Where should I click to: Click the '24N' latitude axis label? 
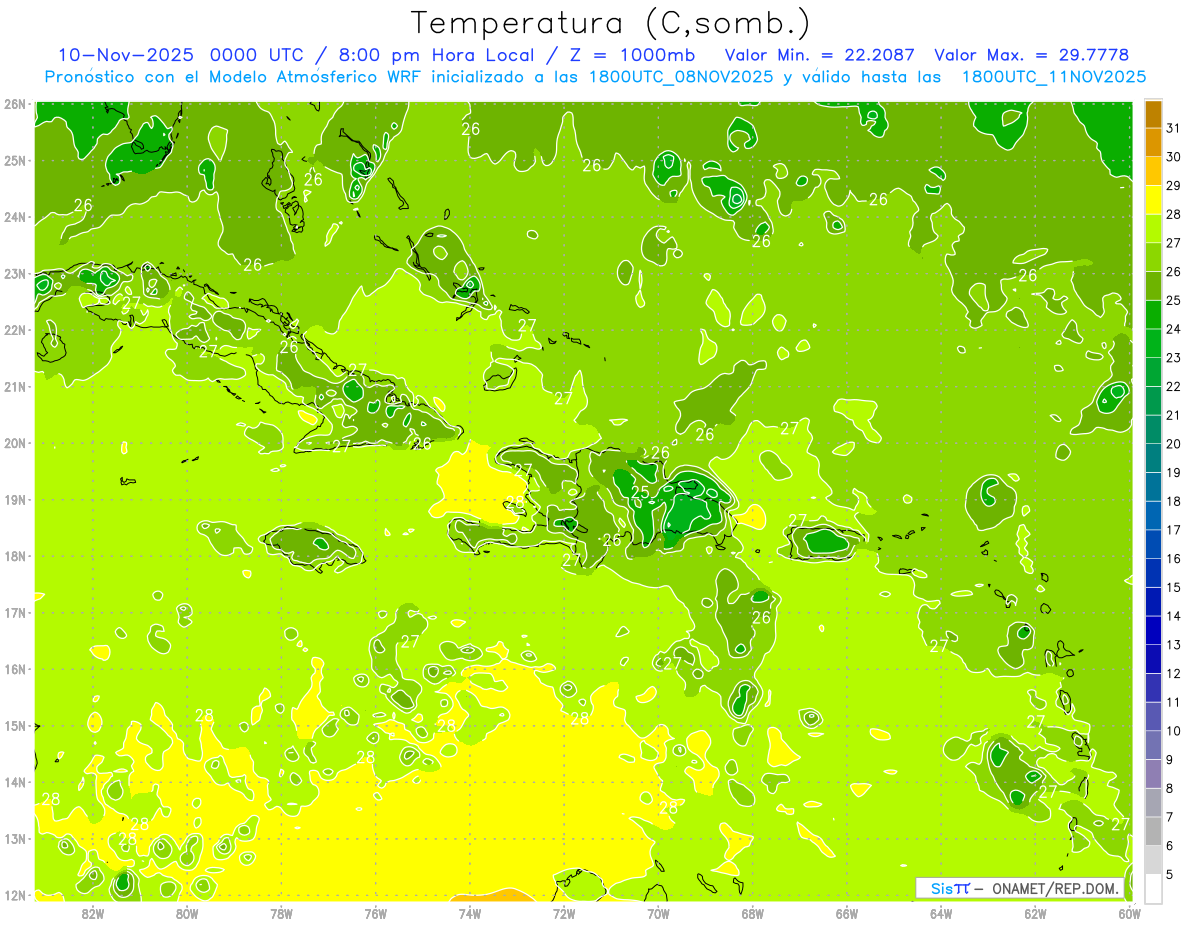14,217
